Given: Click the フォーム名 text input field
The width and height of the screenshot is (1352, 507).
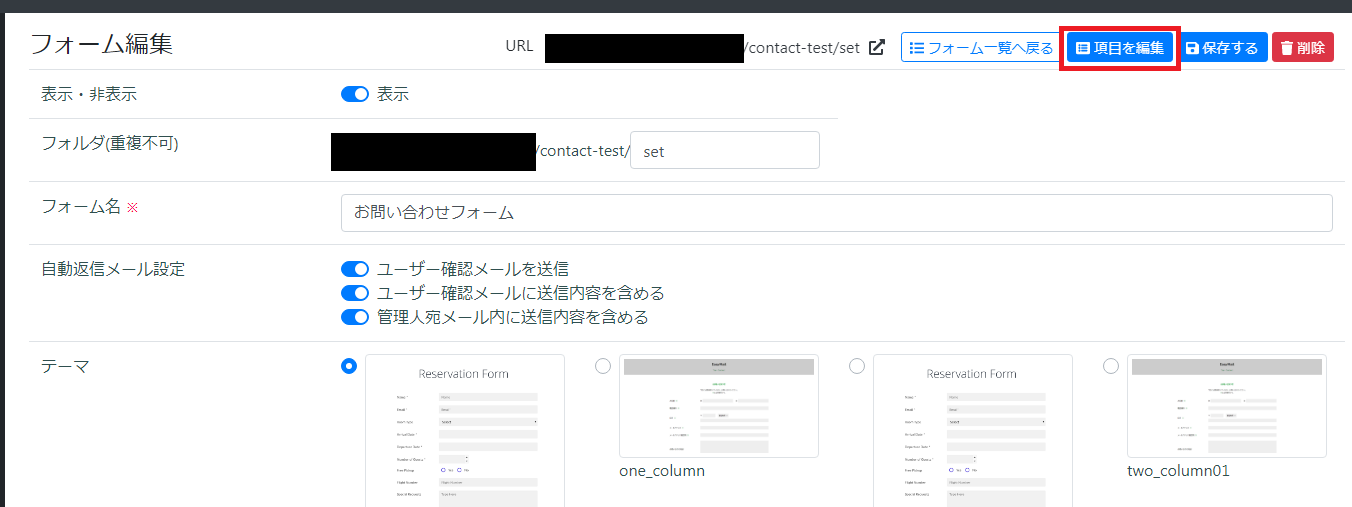Looking at the screenshot, I should pyautogui.click(x=836, y=213).
